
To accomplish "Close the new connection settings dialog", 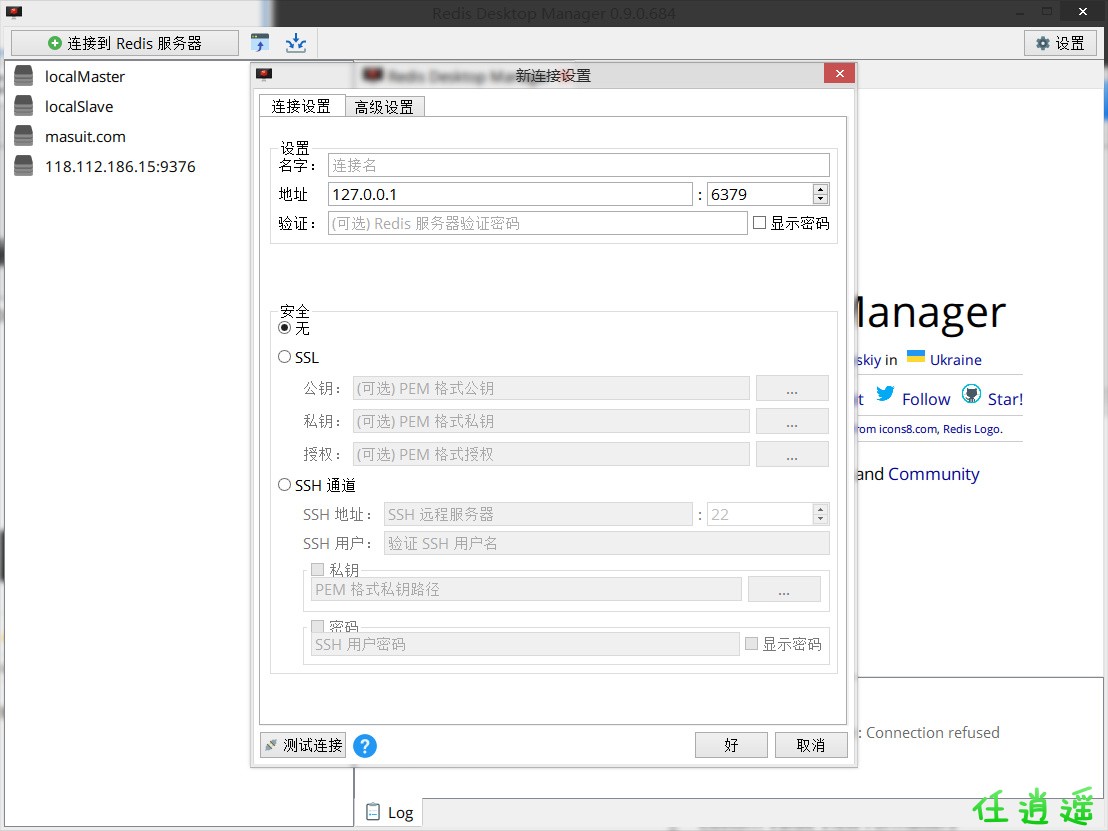I will pos(839,73).
